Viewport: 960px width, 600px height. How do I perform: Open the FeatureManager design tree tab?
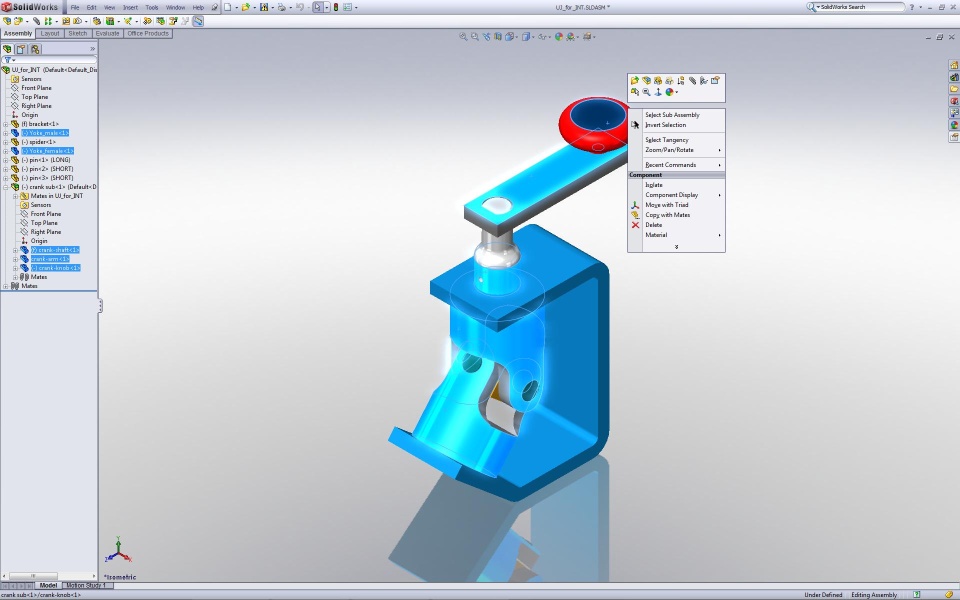[7, 49]
